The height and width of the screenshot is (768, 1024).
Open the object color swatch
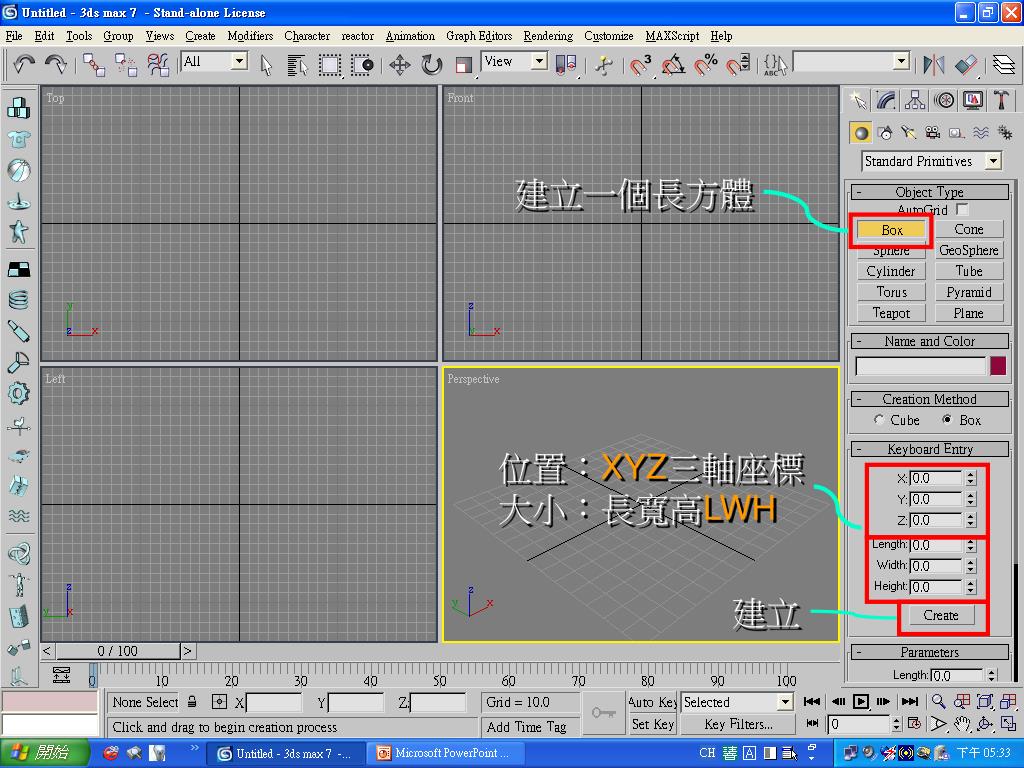[x=998, y=366]
